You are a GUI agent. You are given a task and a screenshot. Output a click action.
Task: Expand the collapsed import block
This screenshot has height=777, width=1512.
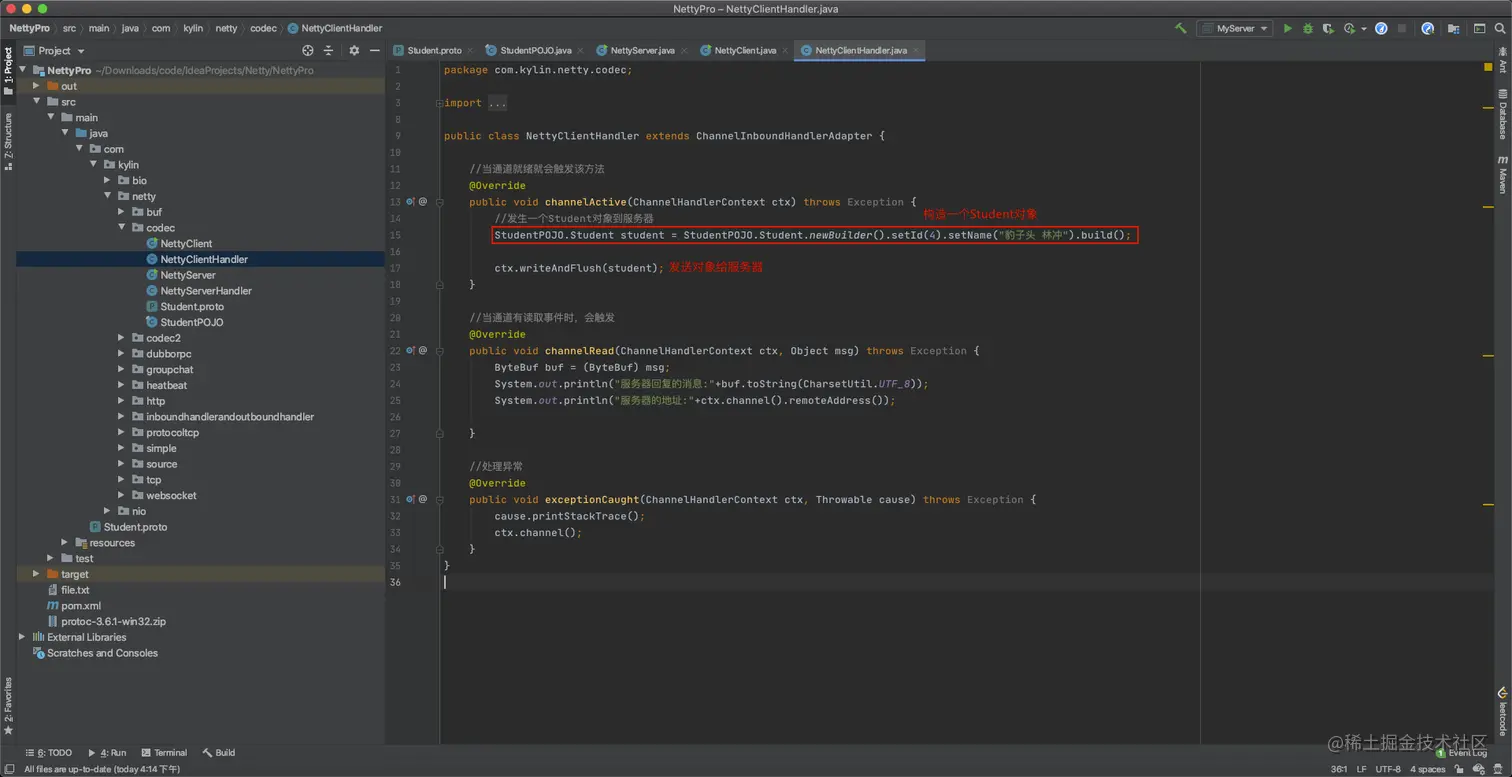[x=439, y=103]
